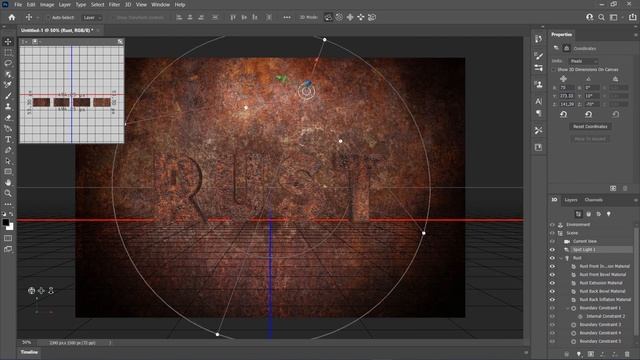Activate Roll 3D Object mode icon

pyautogui.click(x=339, y=18)
